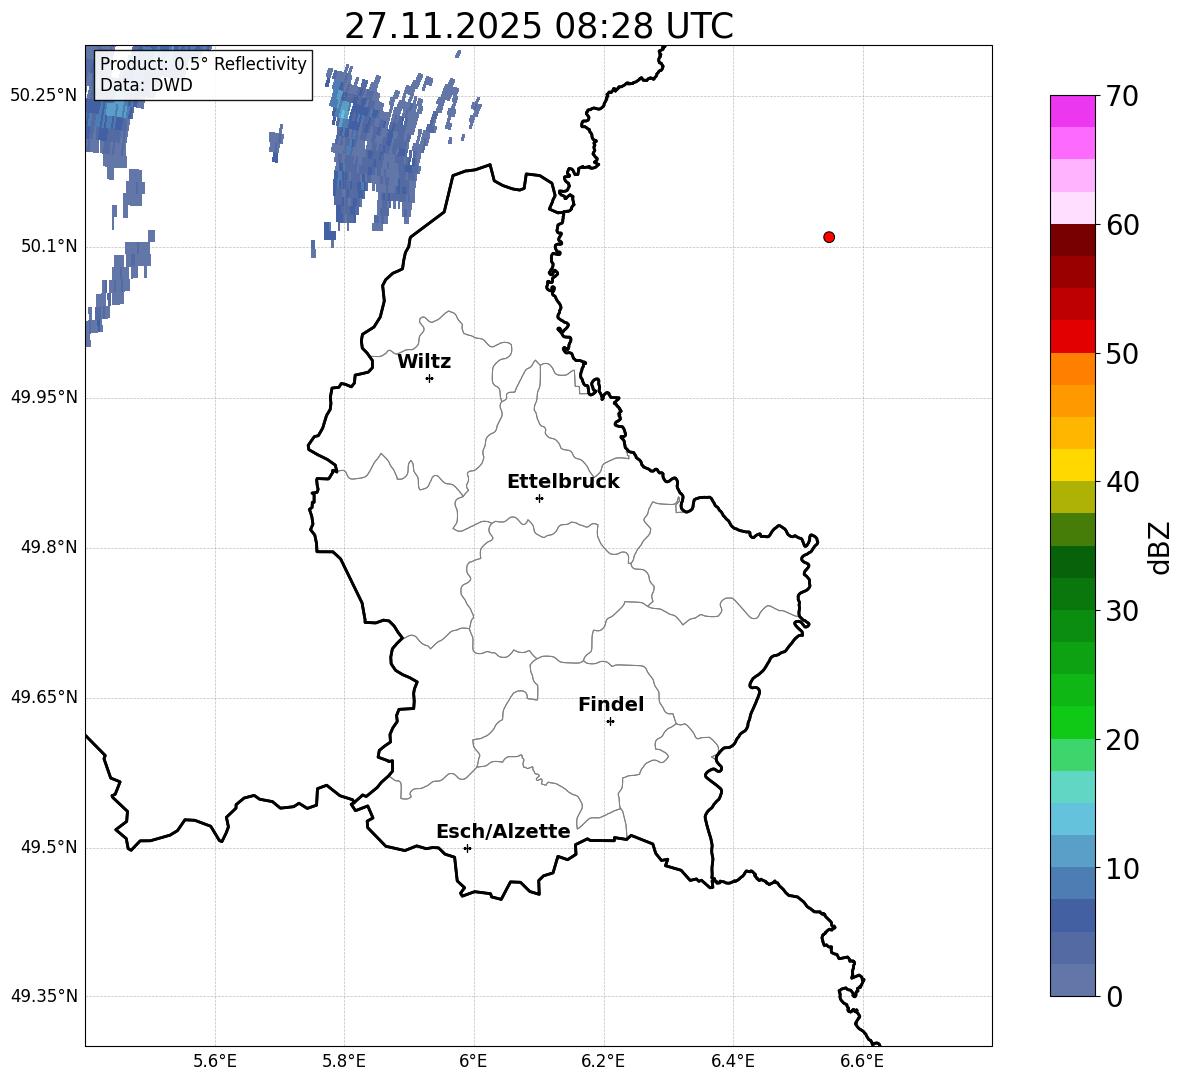Click the 49.35°N latitude label
1184x1081 pixels.
[x=44, y=996]
